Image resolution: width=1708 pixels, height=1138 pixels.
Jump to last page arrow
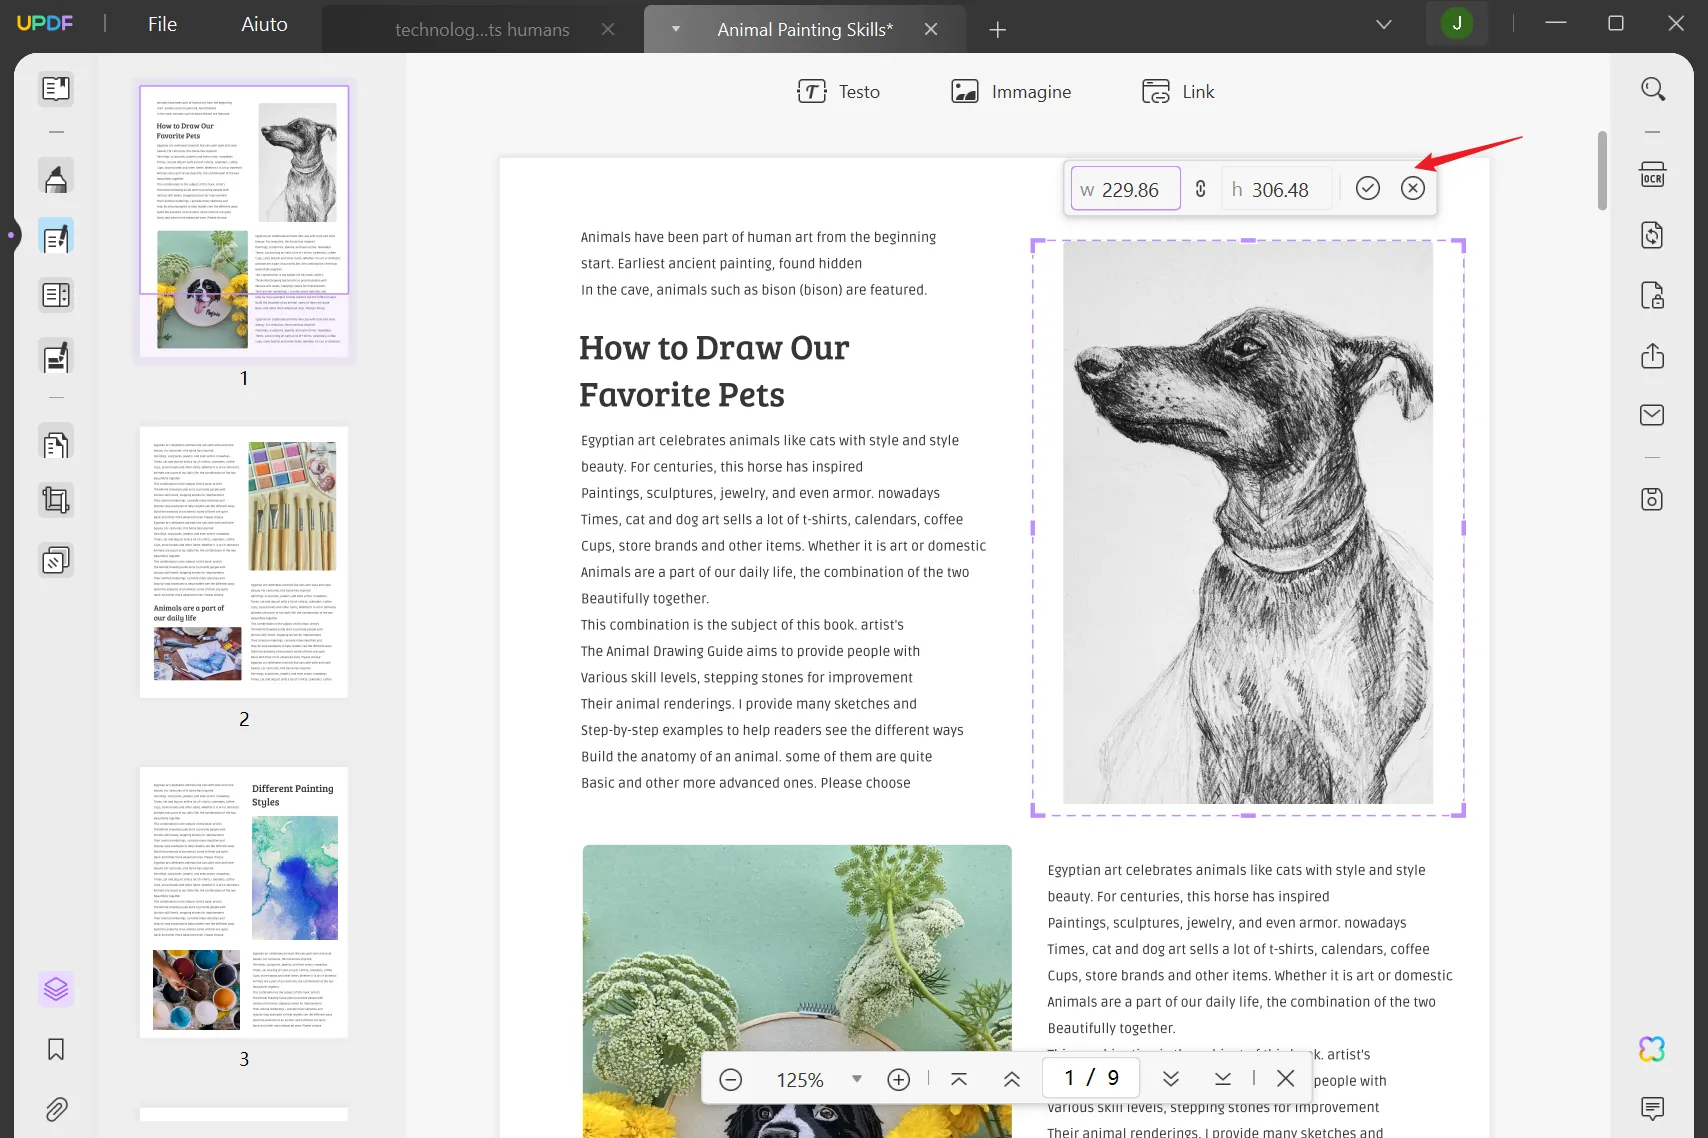1223,1079
